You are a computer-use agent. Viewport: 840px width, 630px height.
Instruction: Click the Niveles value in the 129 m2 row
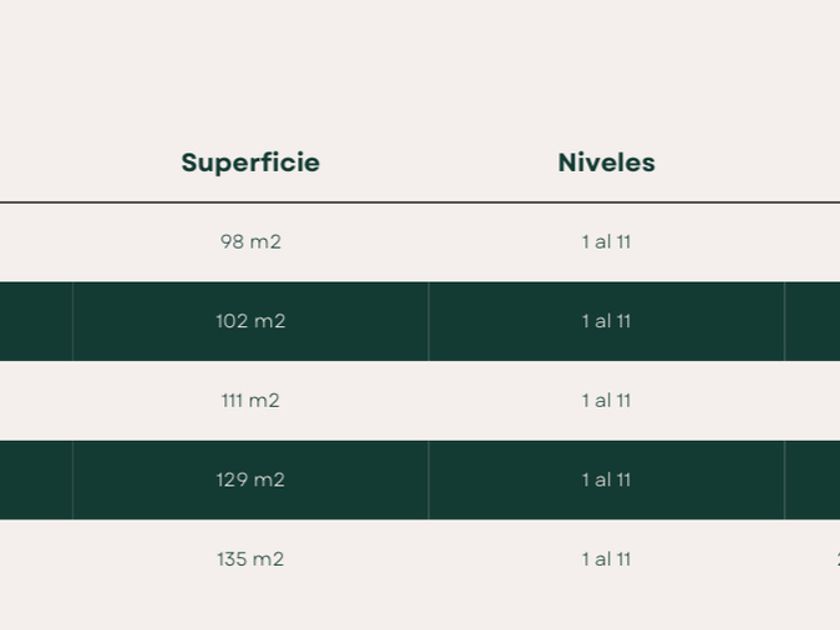(x=606, y=480)
